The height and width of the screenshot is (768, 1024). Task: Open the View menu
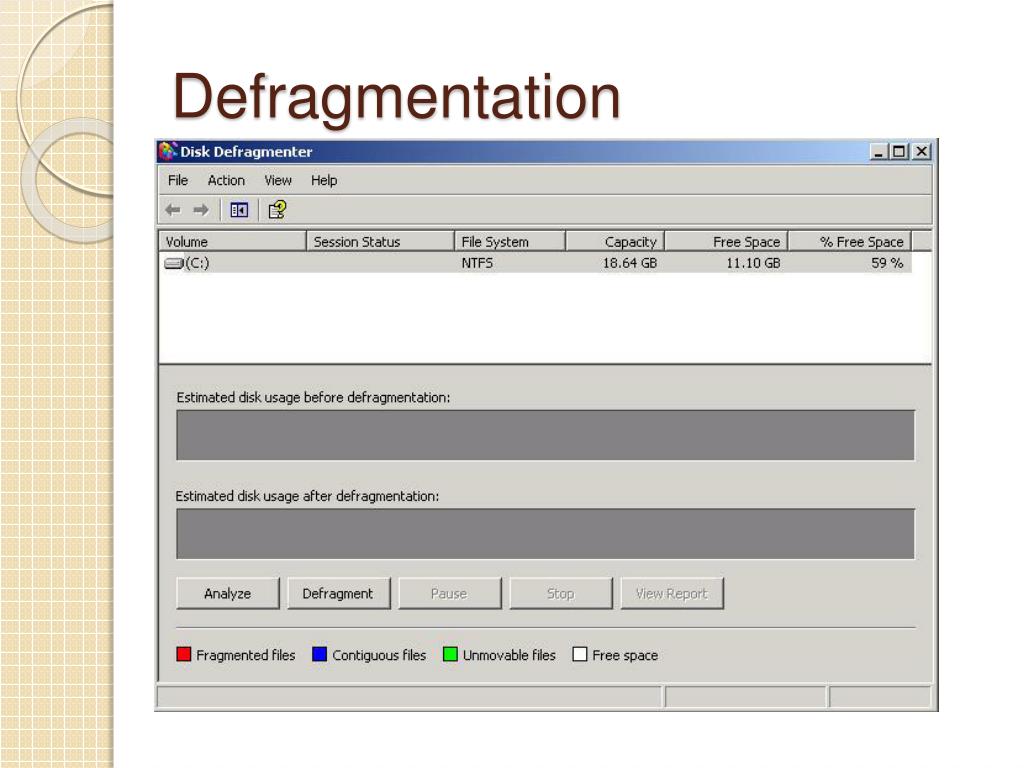(x=278, y=180)
